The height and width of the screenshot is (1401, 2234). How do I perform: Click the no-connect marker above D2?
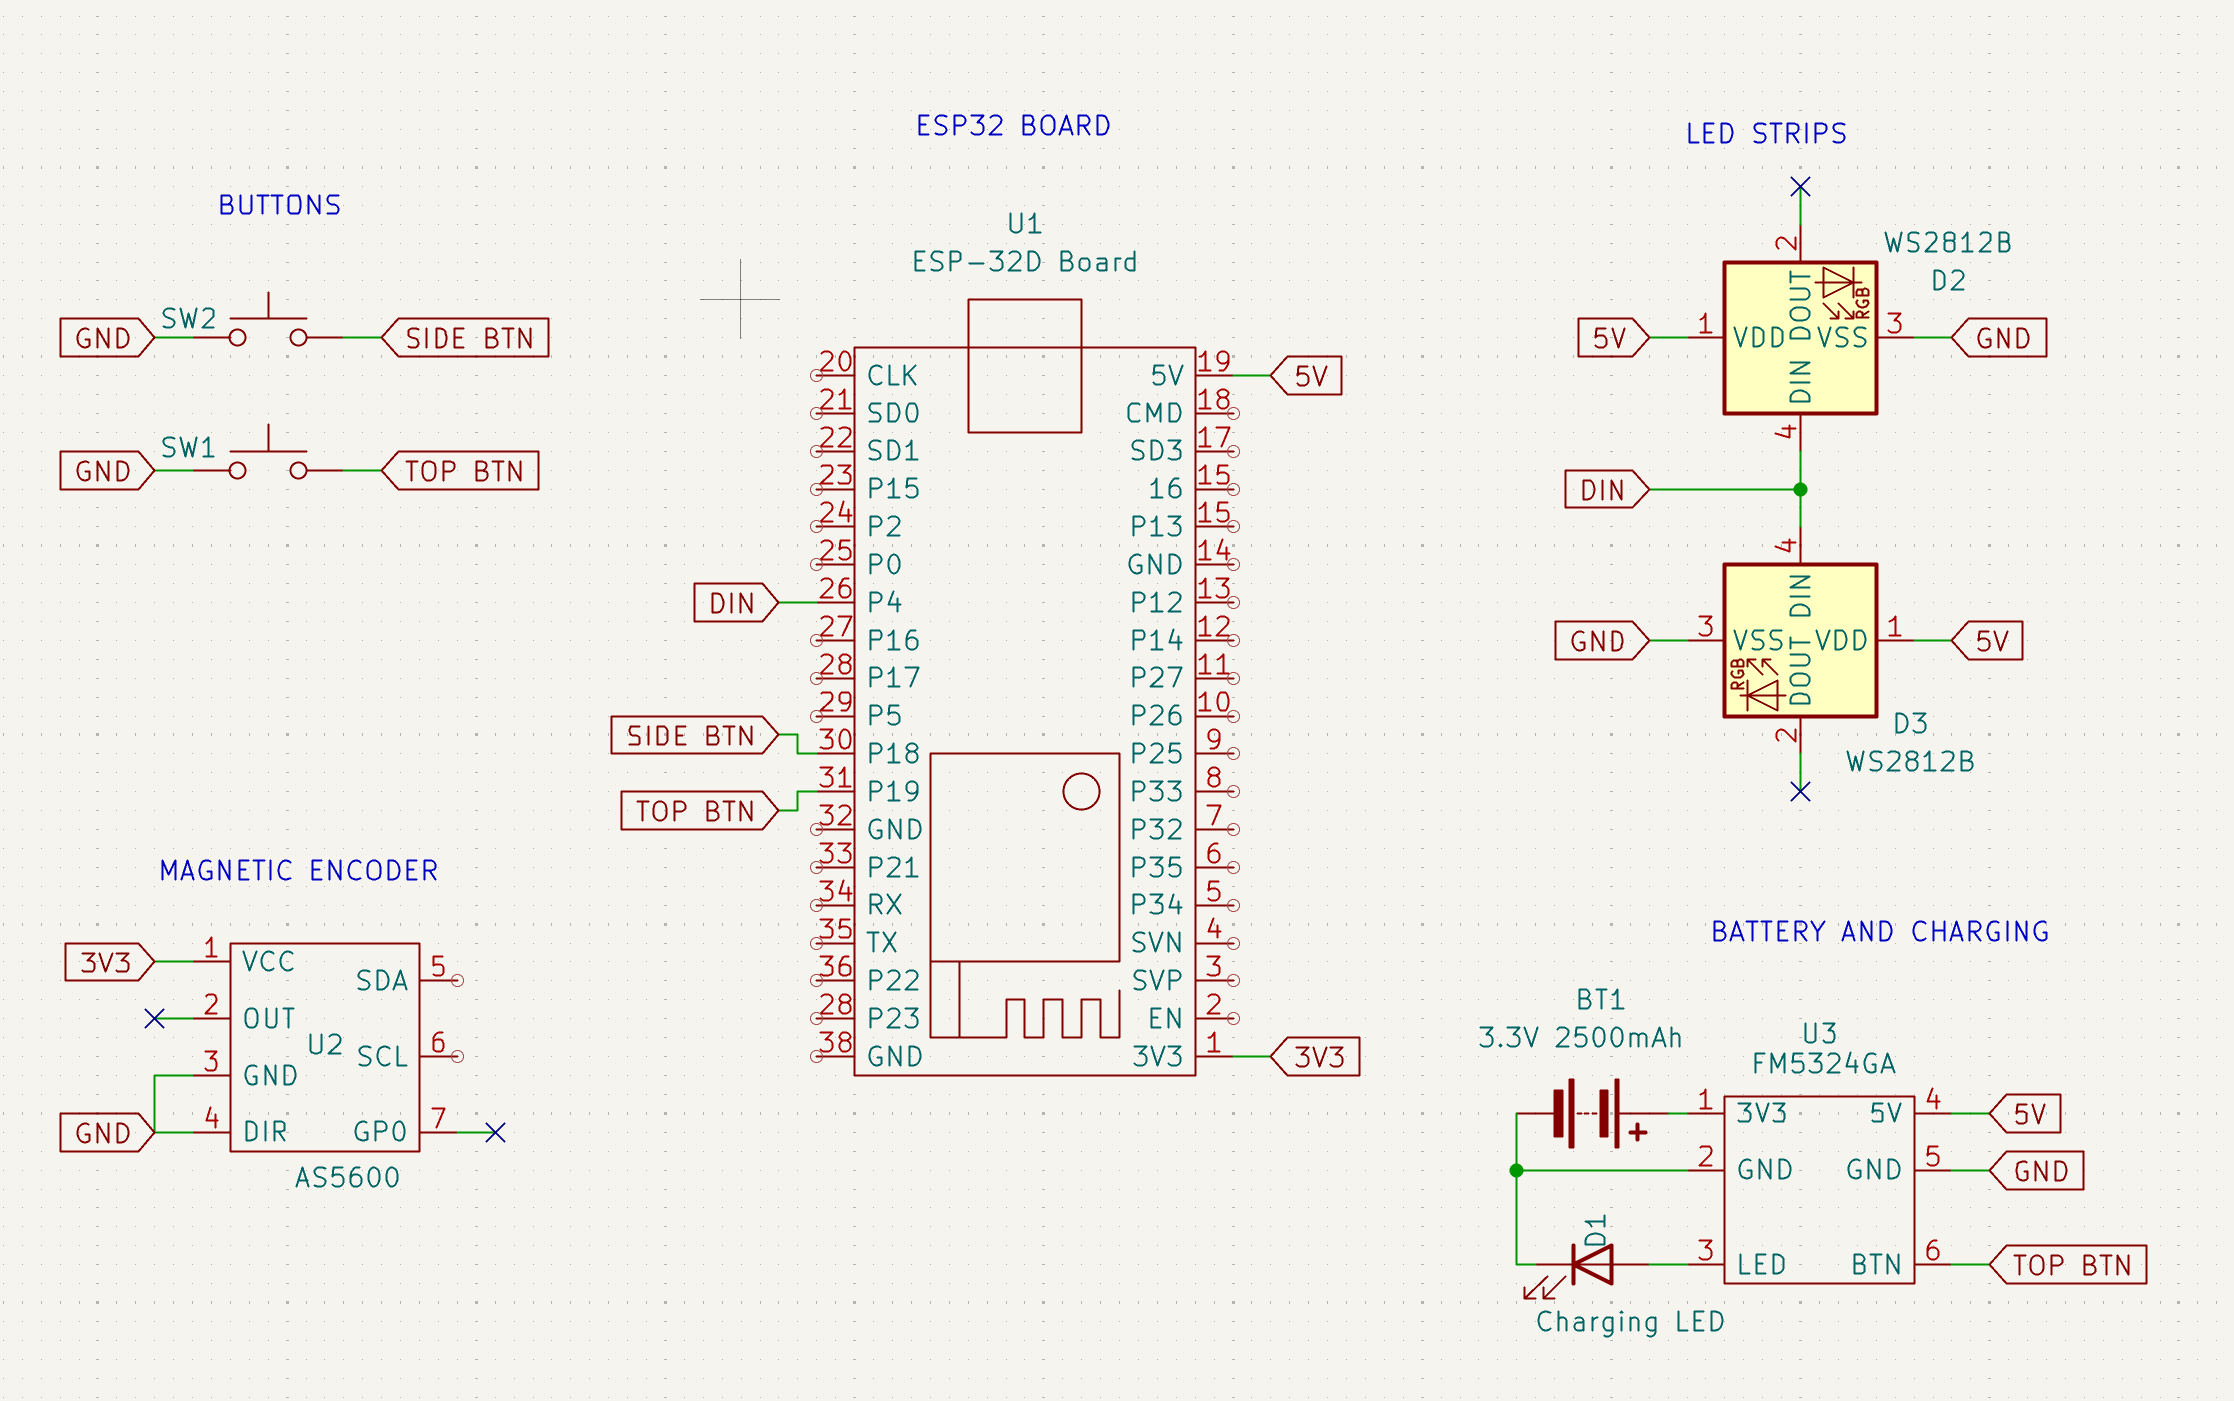pyautogui.click(x=1799, y=186)
